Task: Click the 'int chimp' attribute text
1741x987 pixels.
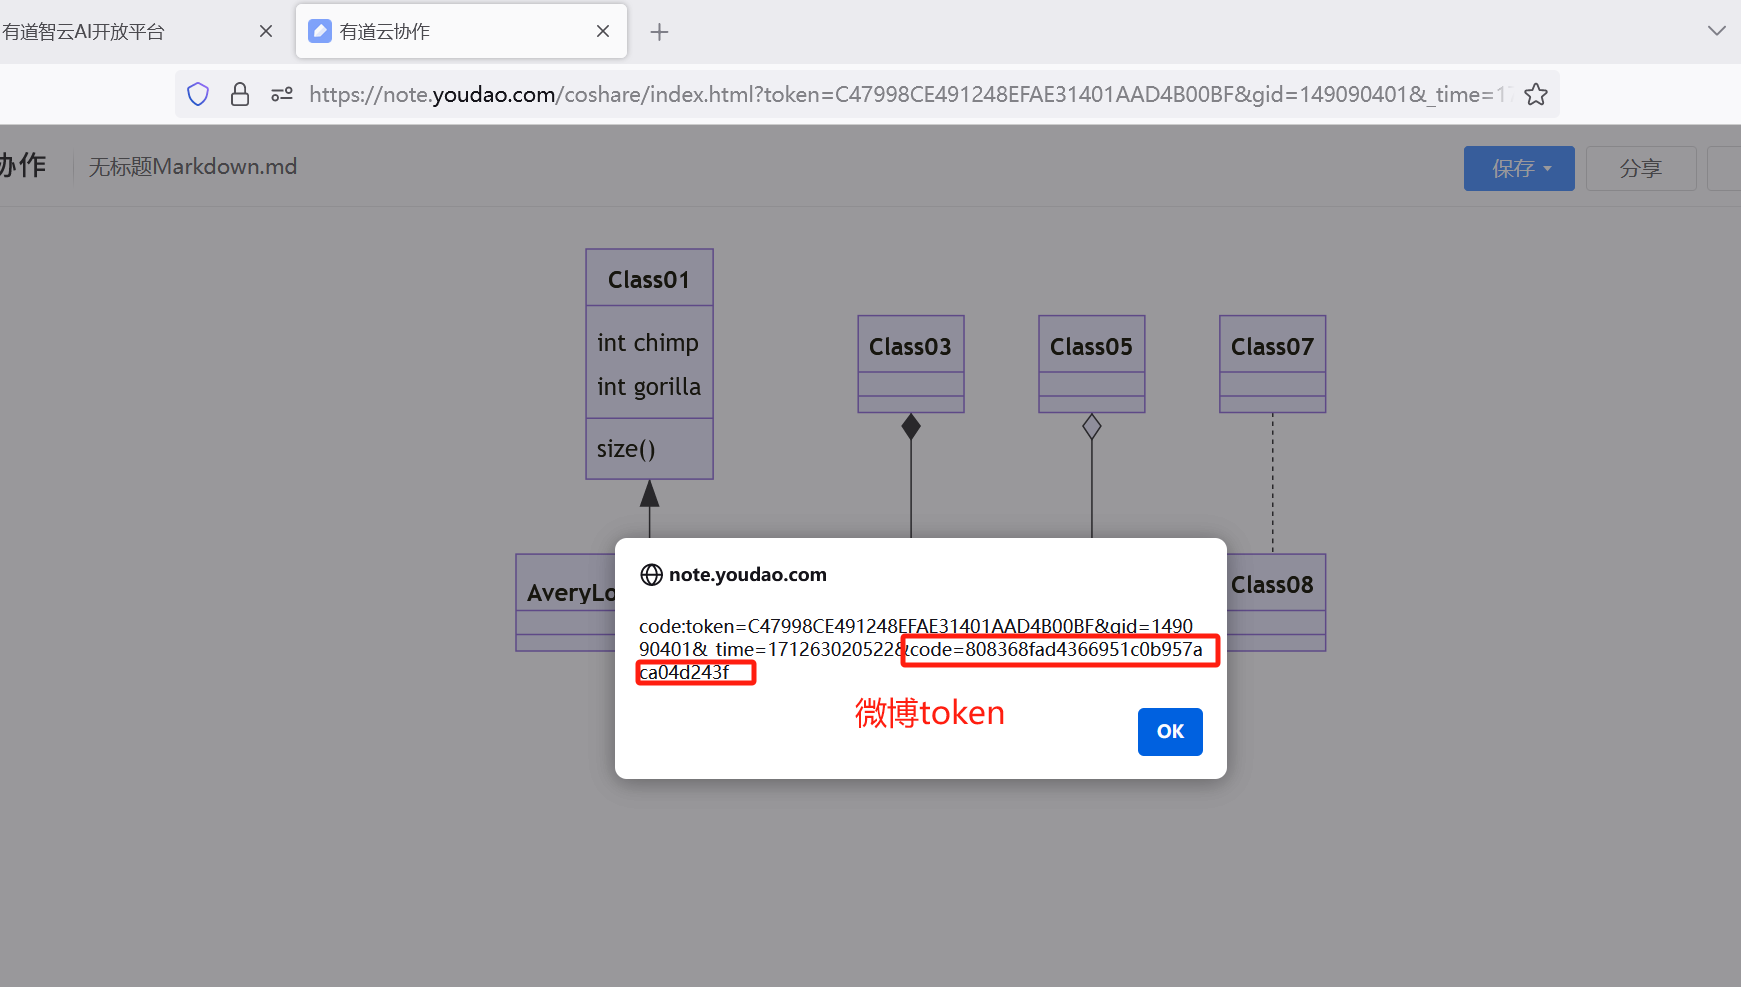Action: point(648,343)
